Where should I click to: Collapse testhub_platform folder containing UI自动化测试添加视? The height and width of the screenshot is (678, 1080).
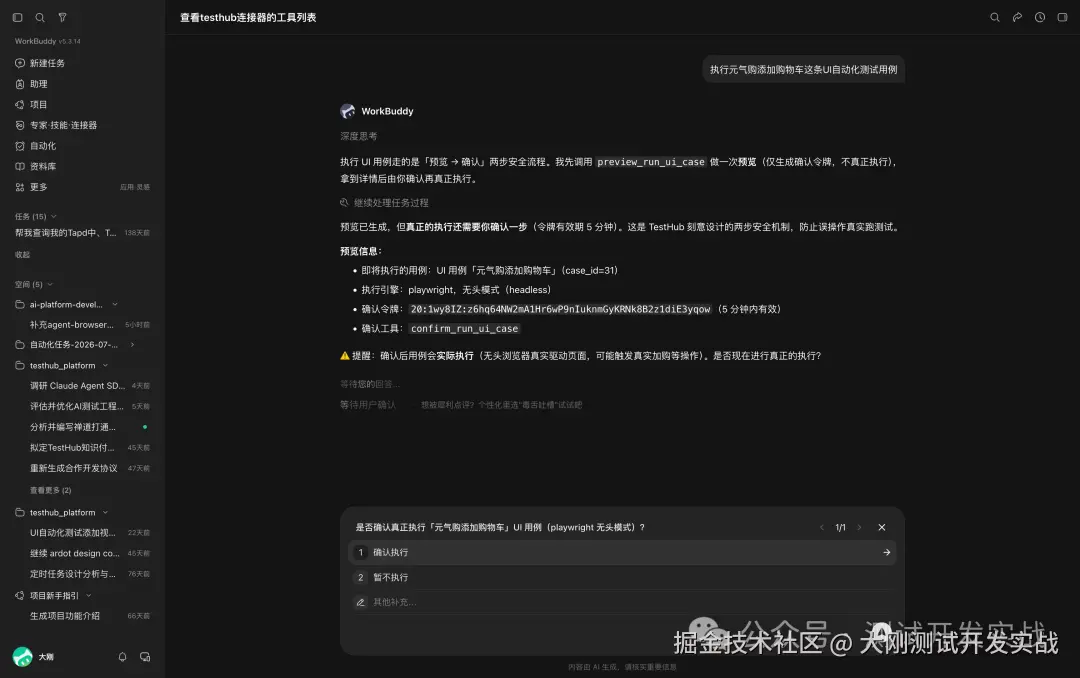coord(105,513)
